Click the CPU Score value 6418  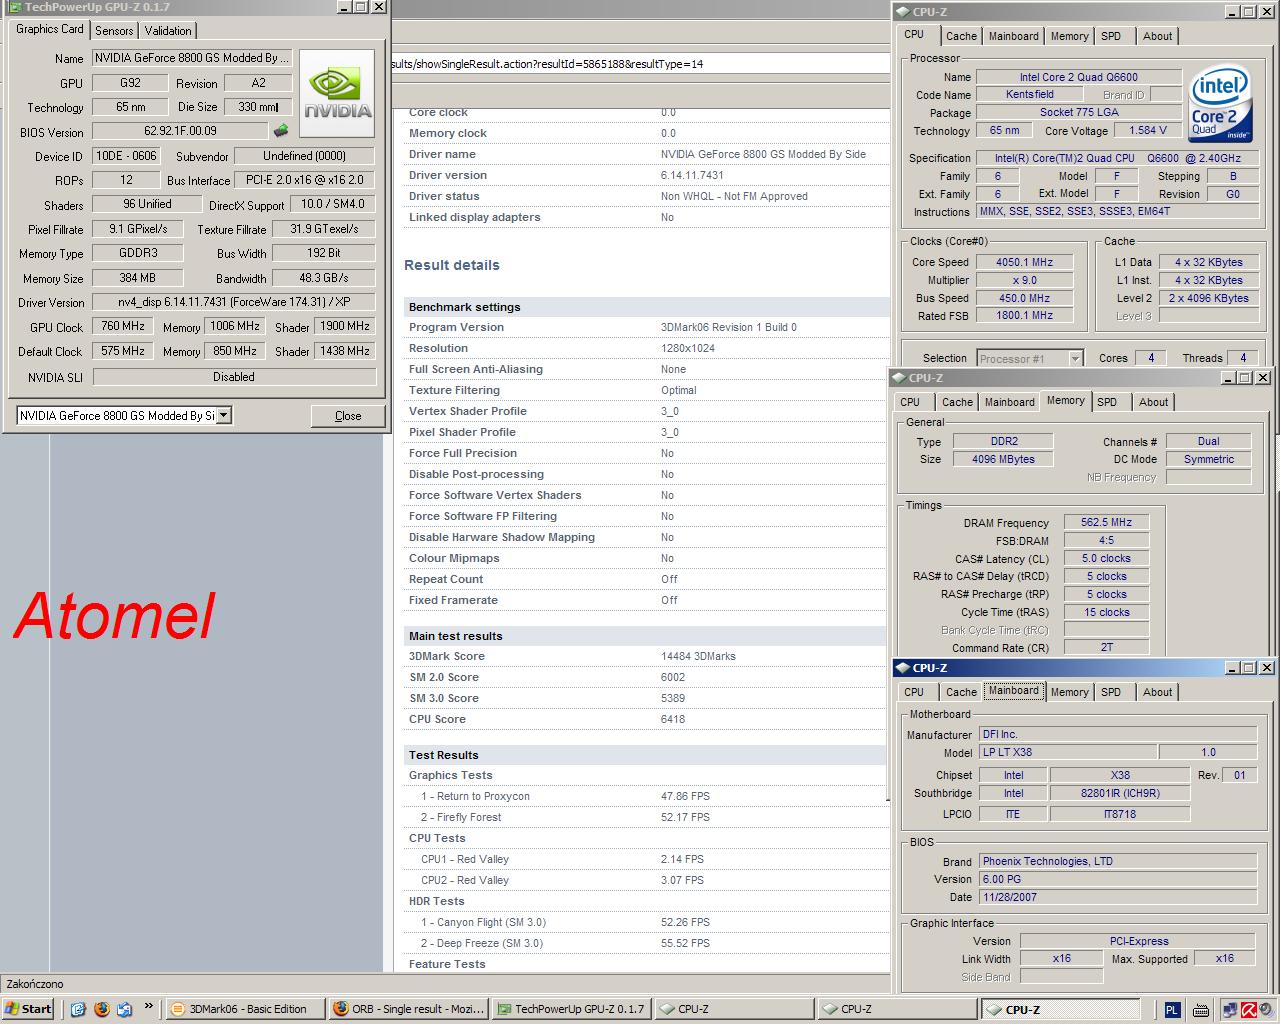[673, 720]
